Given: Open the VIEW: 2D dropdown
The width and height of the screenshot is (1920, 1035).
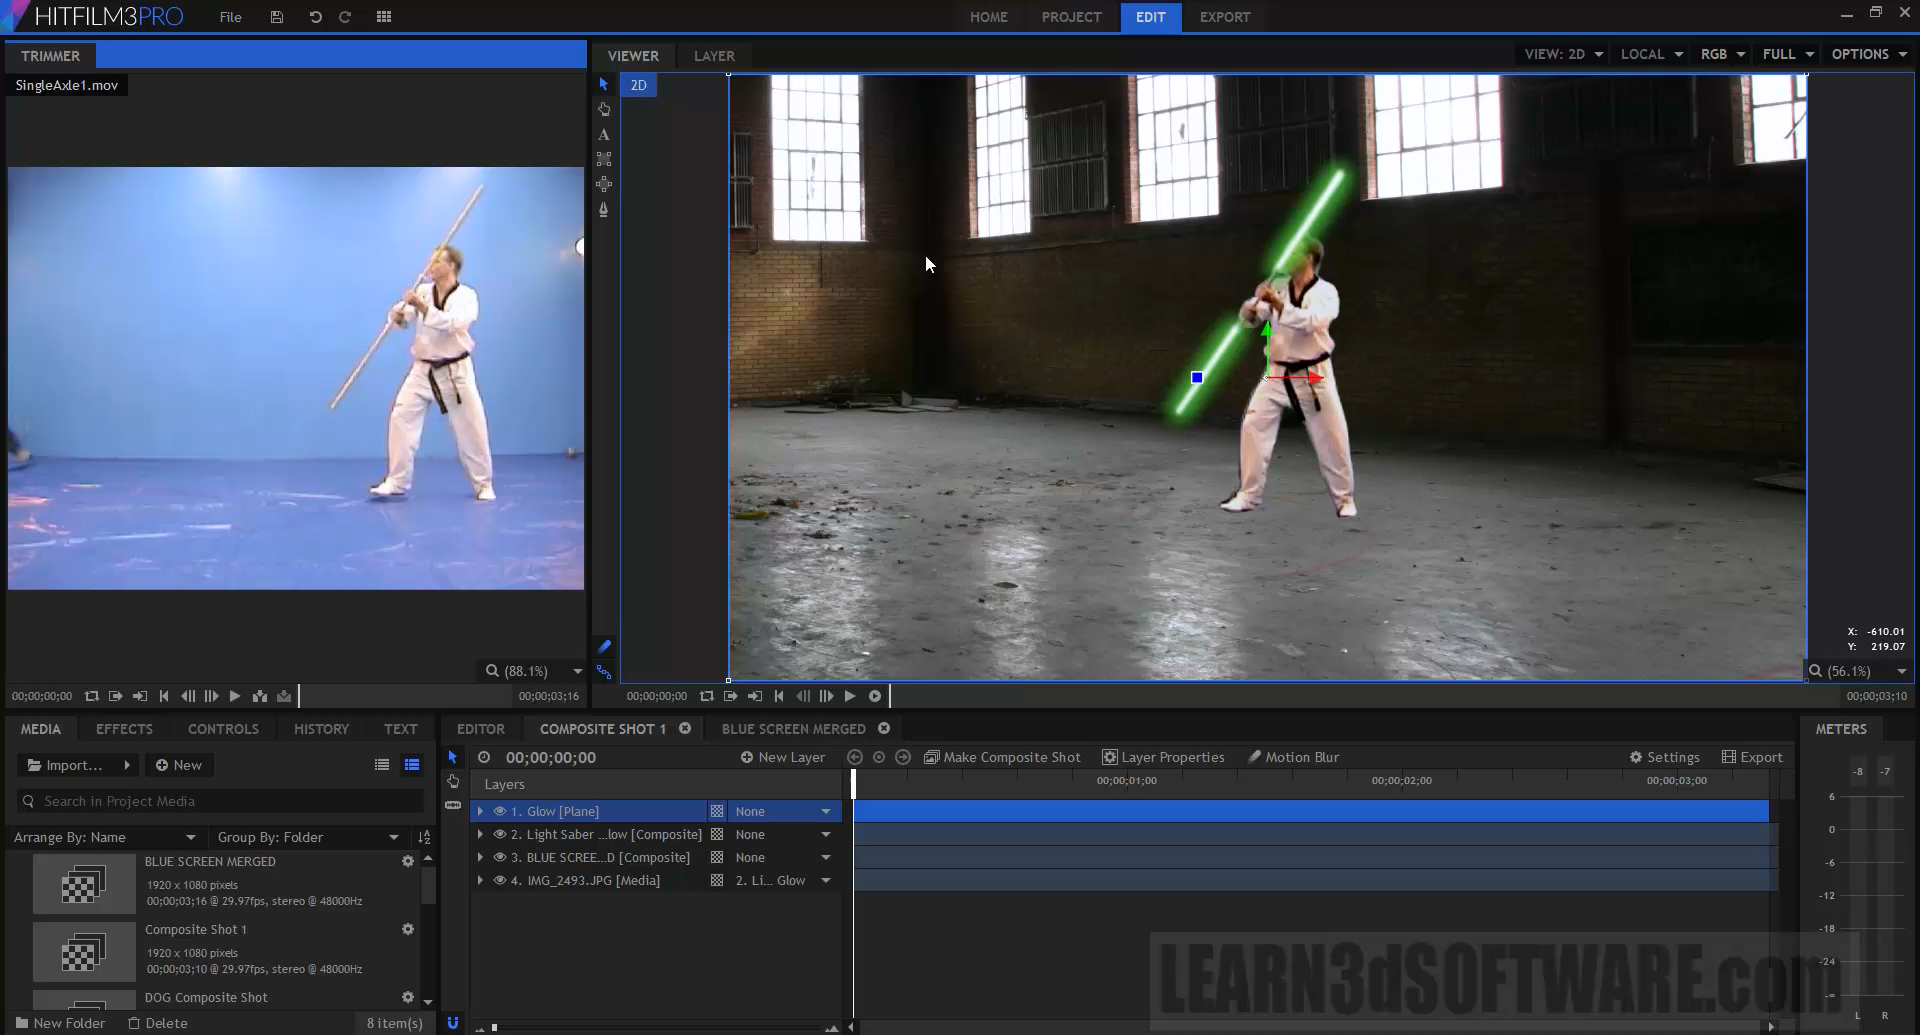Looking at the screenshot, I should point(1563,54).
